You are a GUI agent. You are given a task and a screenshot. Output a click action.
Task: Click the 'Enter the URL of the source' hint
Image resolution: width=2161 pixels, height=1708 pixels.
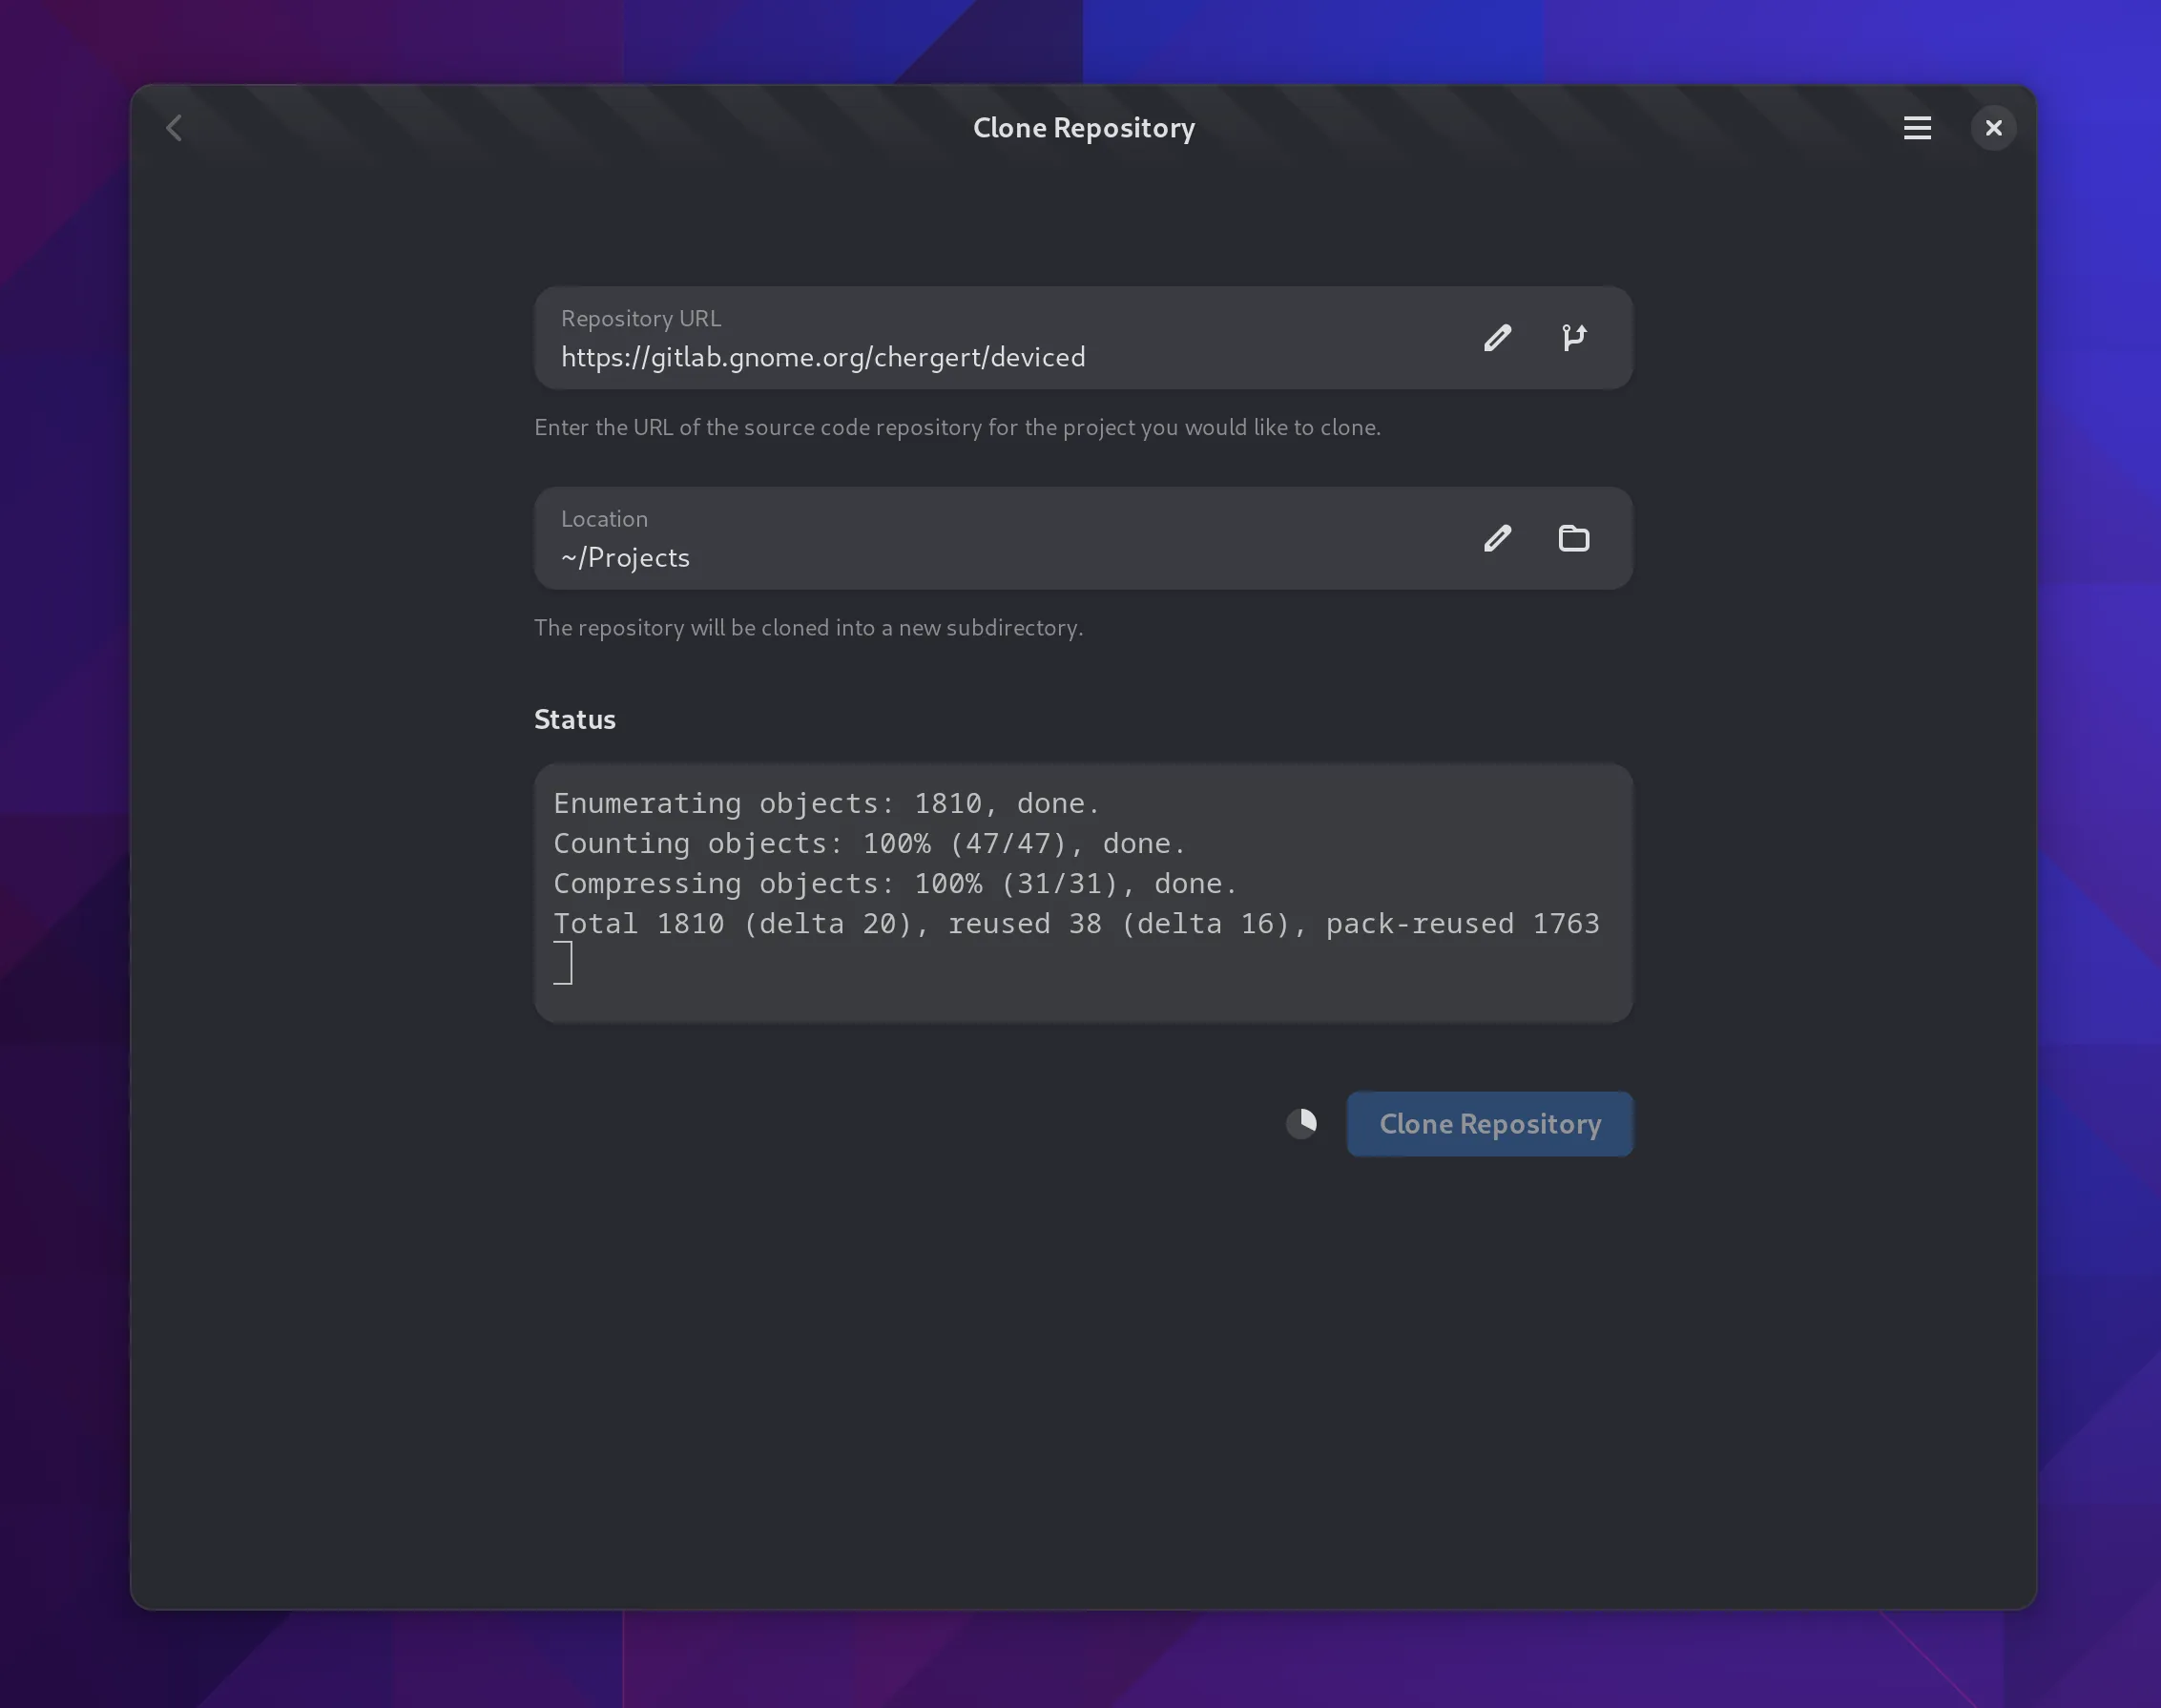pos(956,427)
